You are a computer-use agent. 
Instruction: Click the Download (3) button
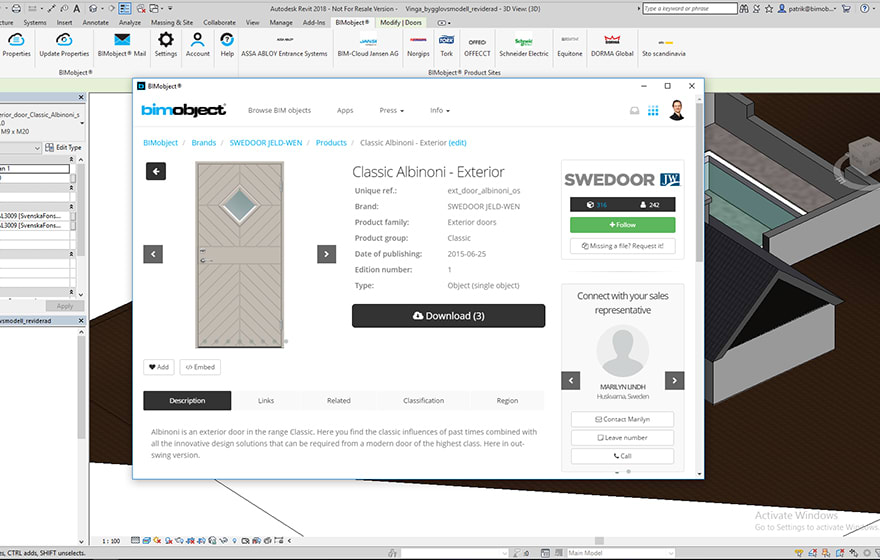[448, 316]
